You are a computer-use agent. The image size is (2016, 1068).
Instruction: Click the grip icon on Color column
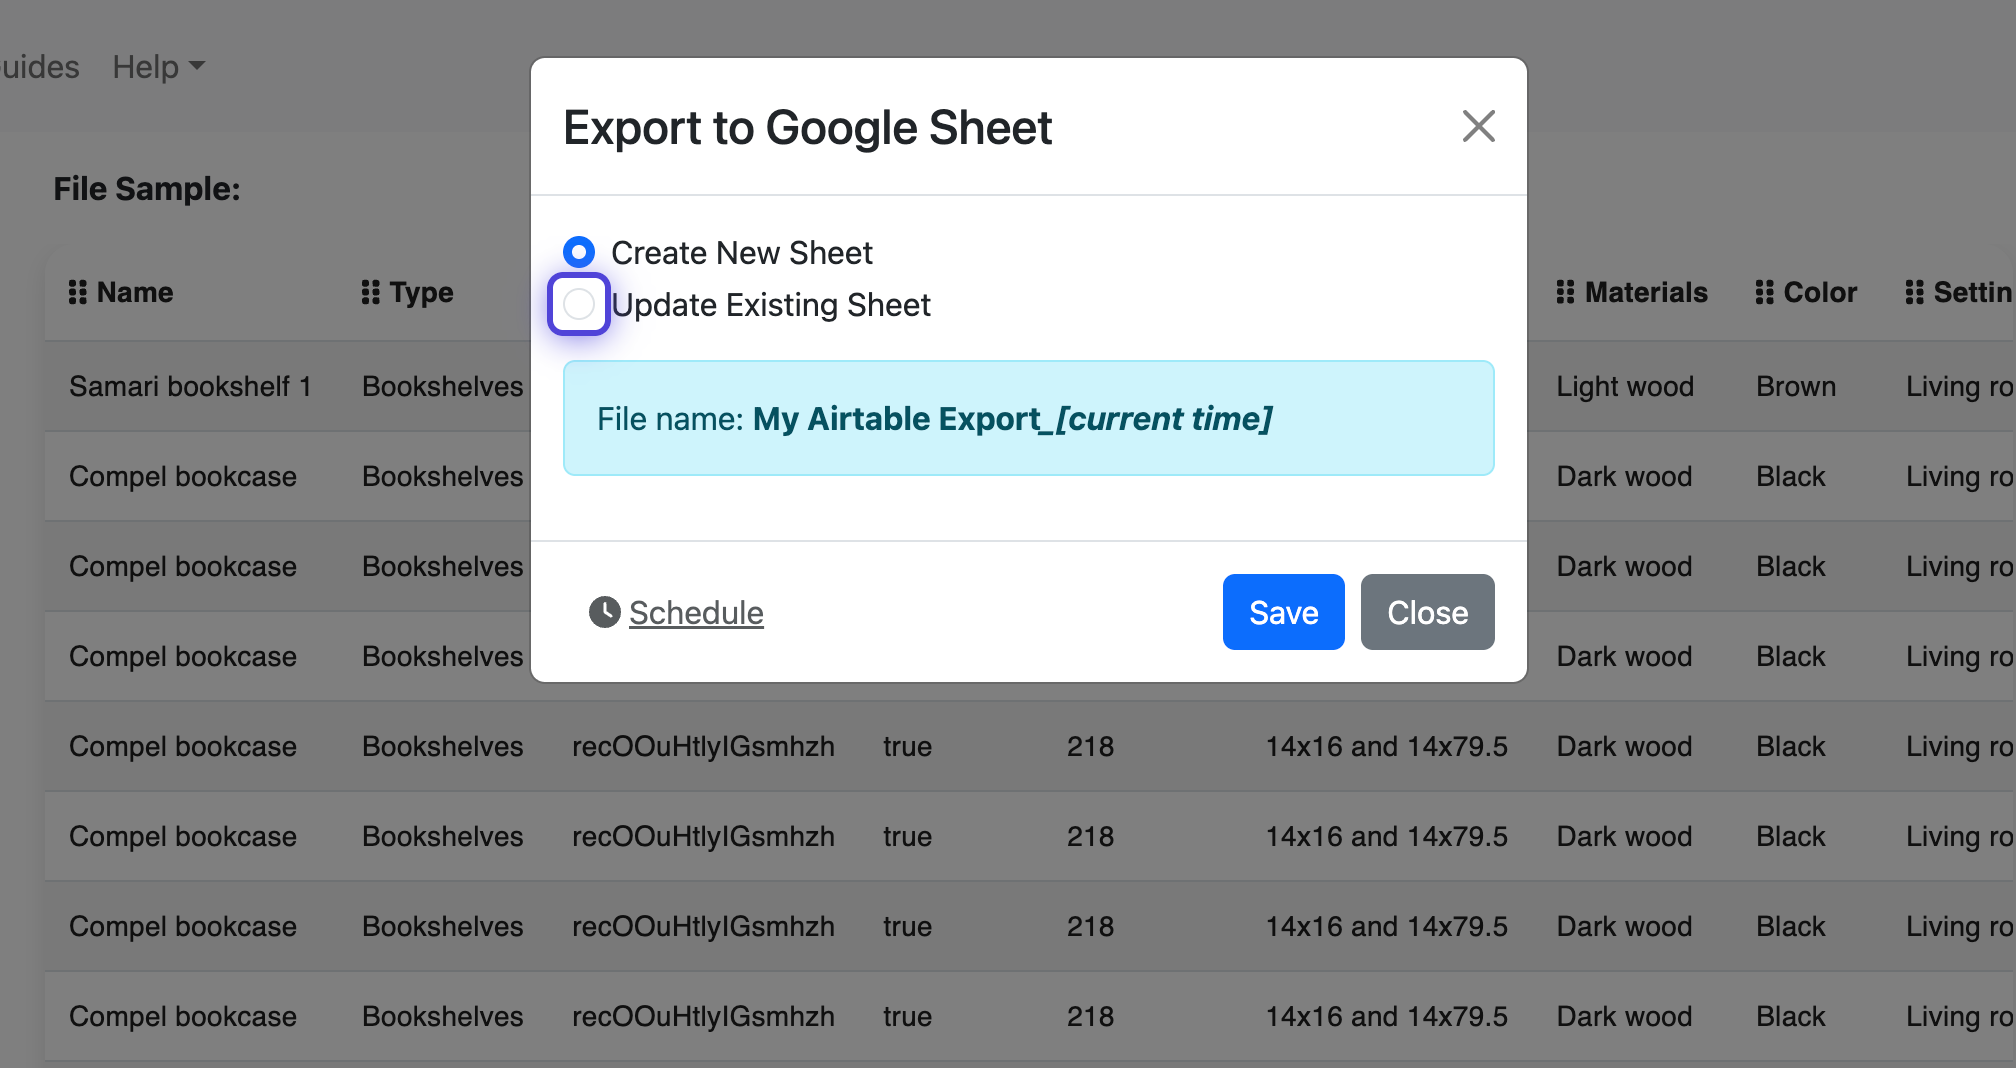[x=1765, y=292]
